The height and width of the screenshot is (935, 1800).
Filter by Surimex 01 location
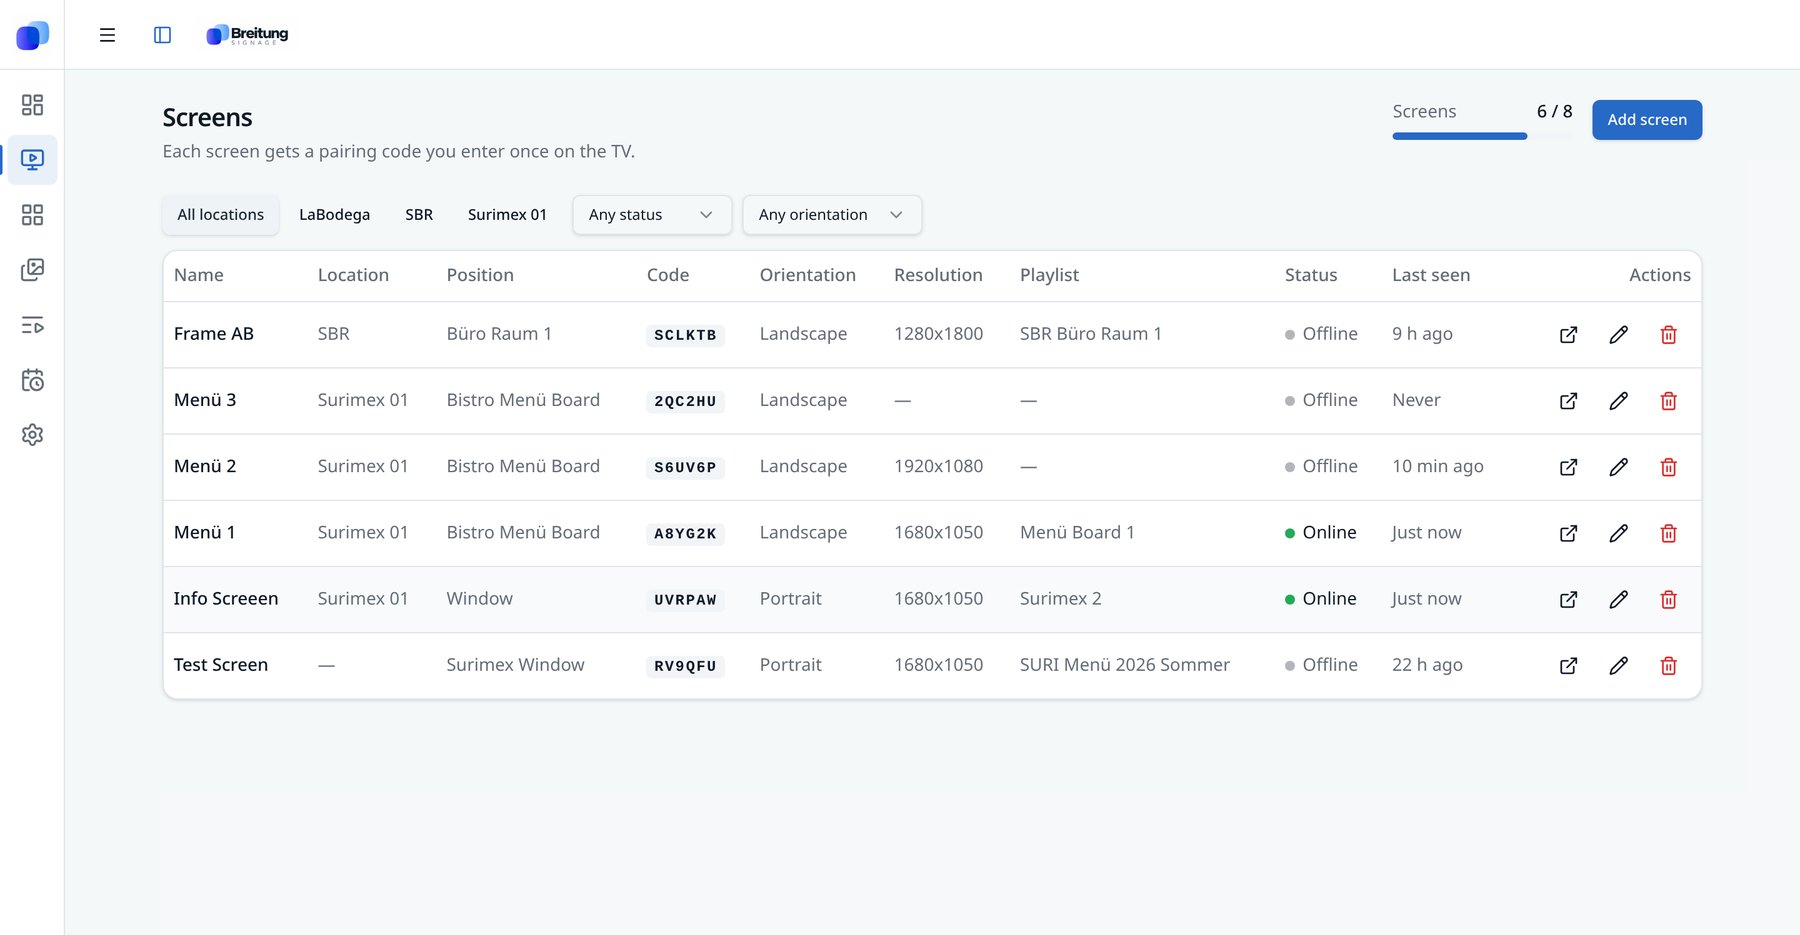click(x=507, y=215)
